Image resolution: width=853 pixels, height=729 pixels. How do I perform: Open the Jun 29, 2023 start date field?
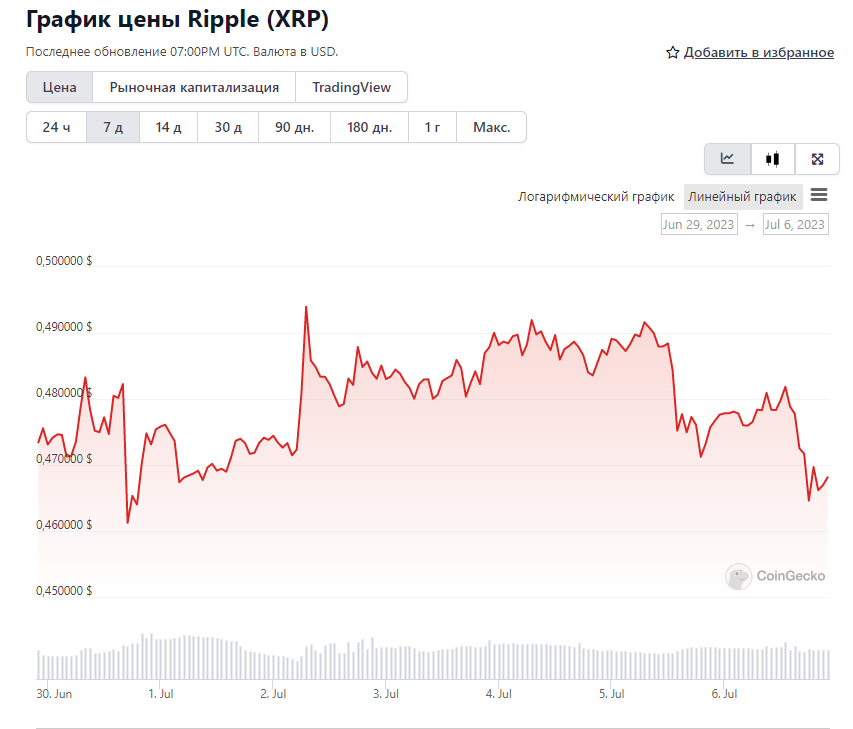(x=699, y=225)
